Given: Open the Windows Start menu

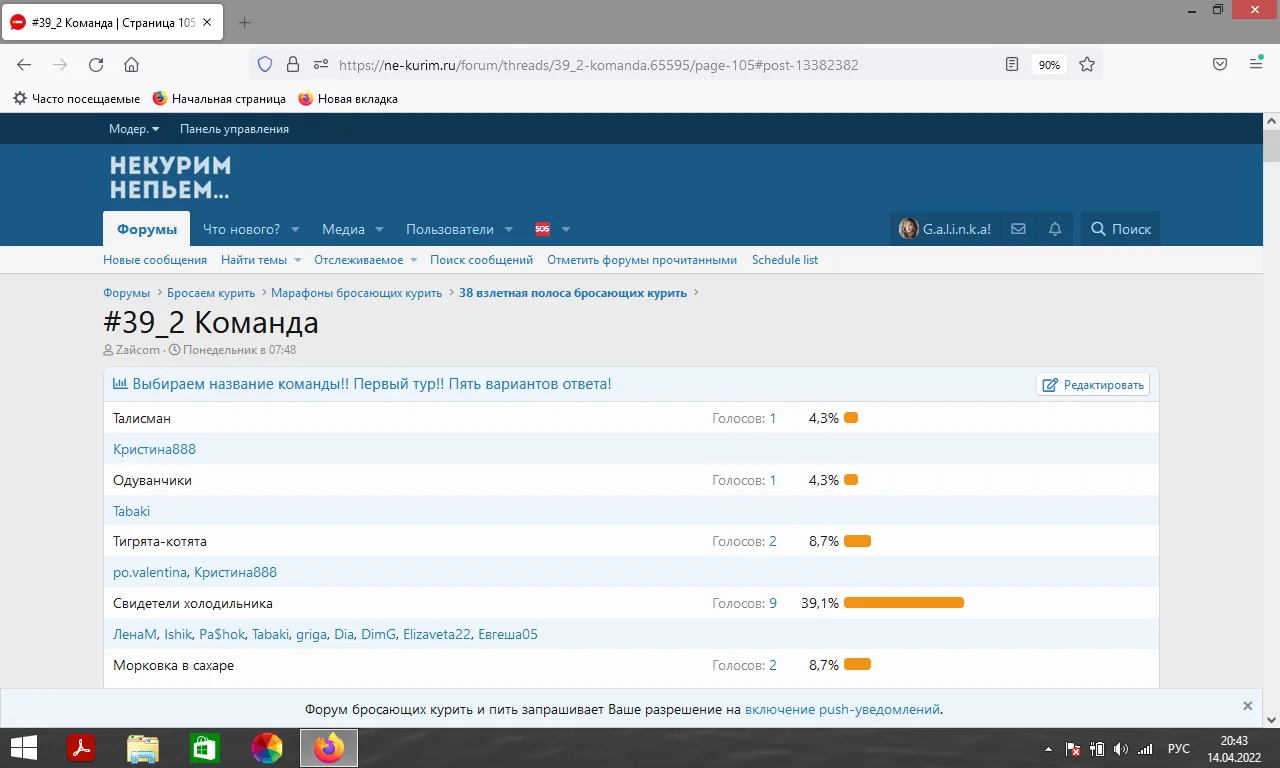Looking at the screenshot, I should [23, 748].
